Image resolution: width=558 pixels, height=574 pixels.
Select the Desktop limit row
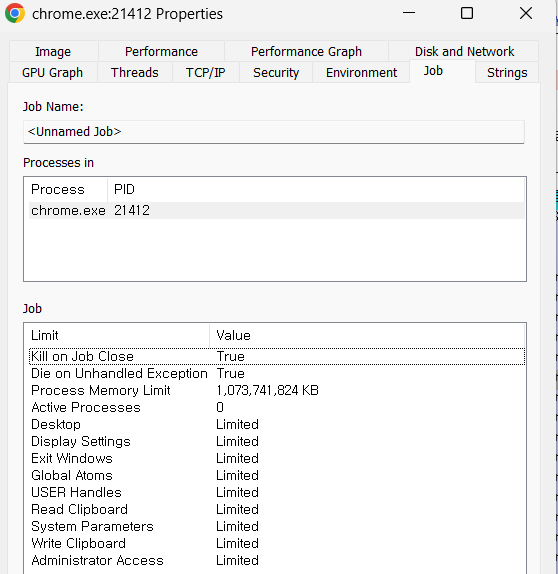click(x=276, y=424)
